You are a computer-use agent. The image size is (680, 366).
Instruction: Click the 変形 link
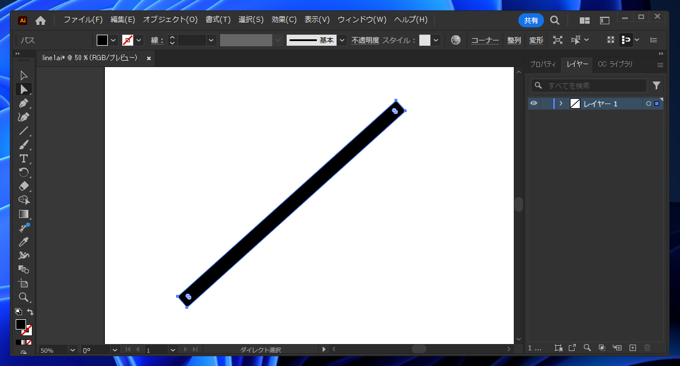[x=536, y=40]
